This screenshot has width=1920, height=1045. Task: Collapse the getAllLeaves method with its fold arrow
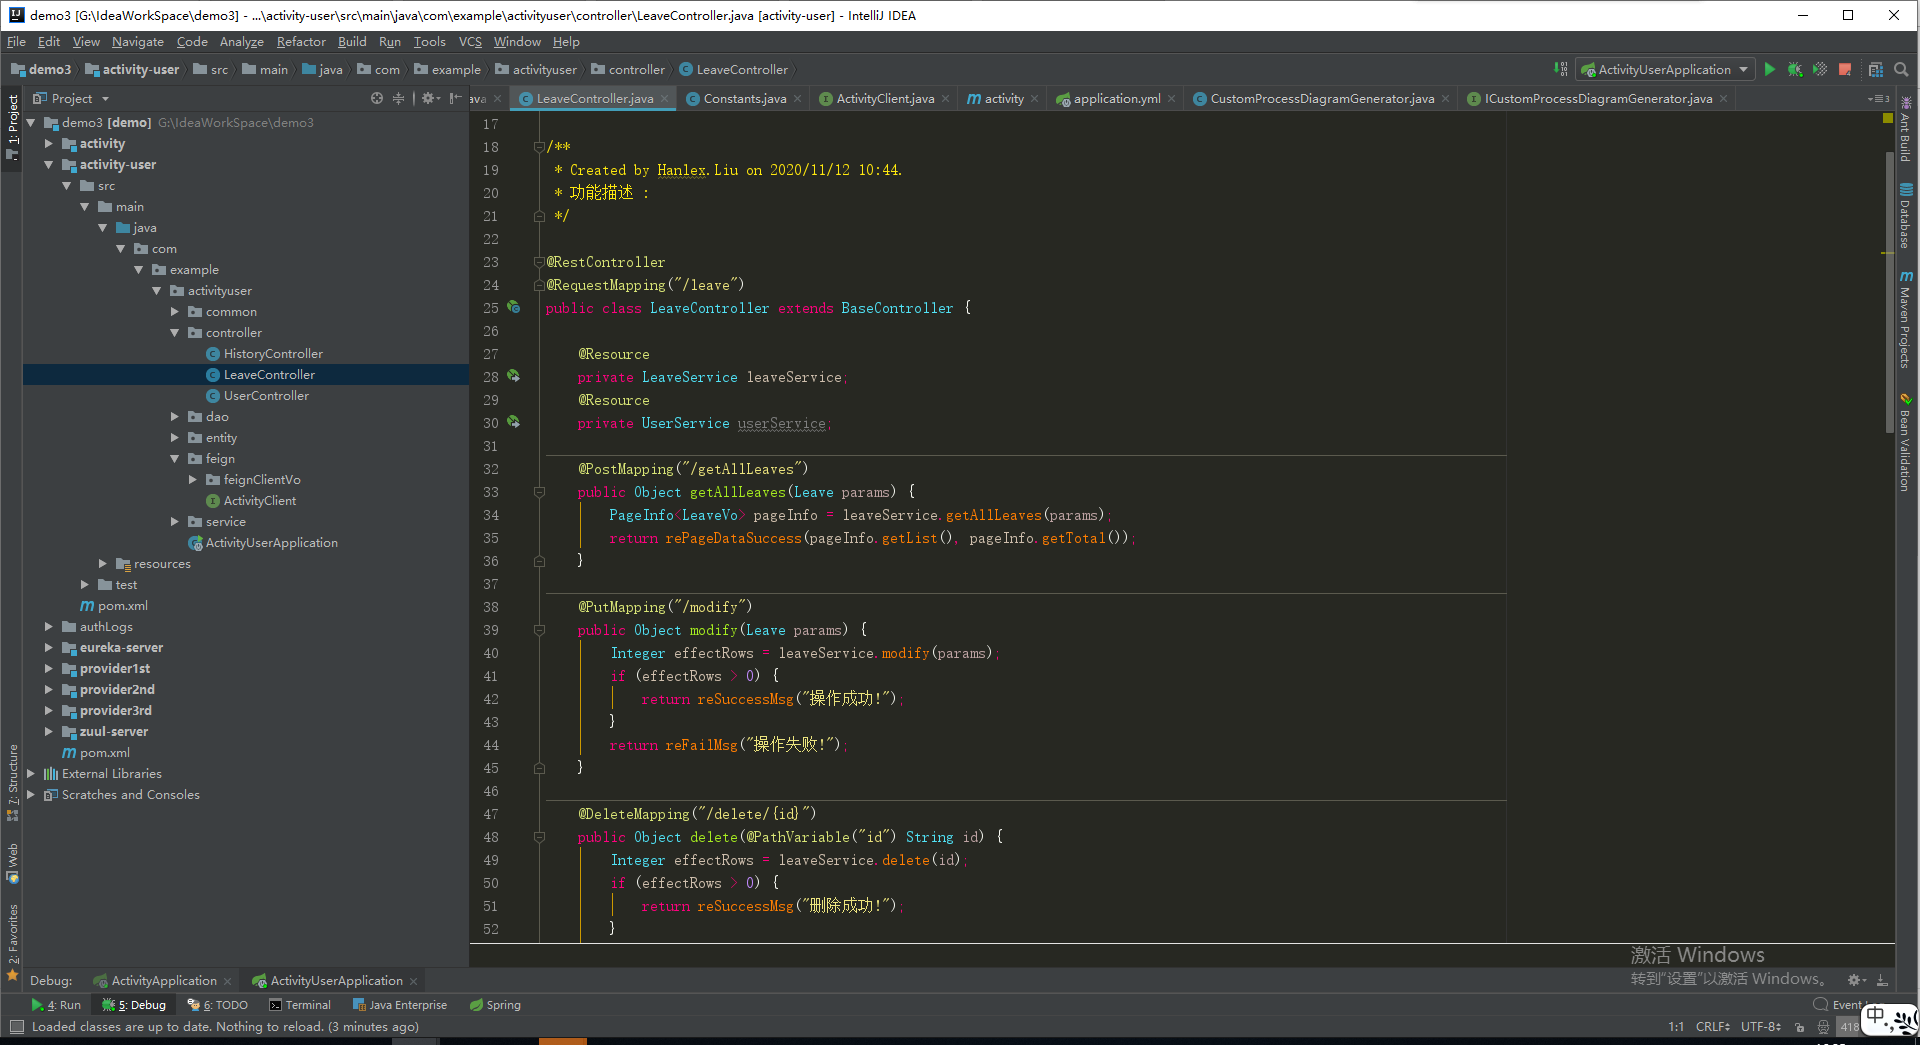[x=539, y=491]
